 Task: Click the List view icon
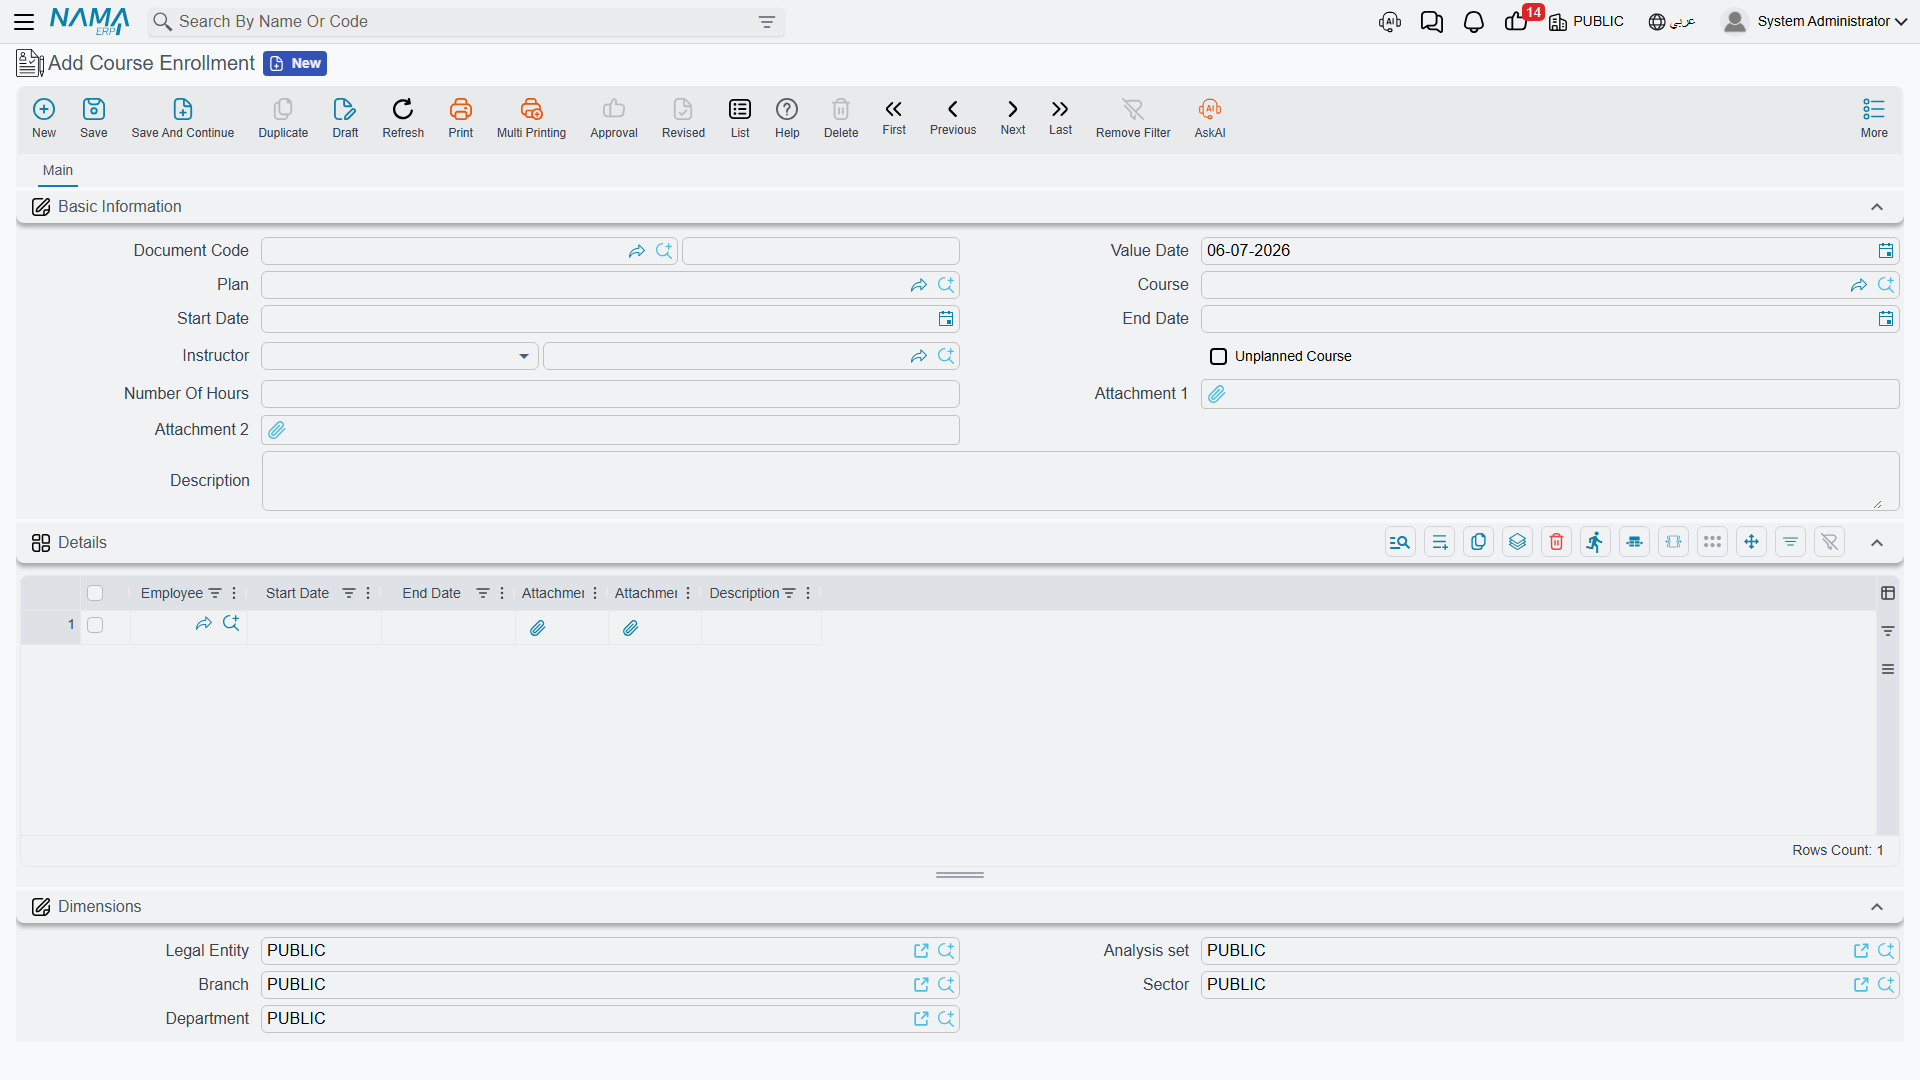[x=740, y=109]
